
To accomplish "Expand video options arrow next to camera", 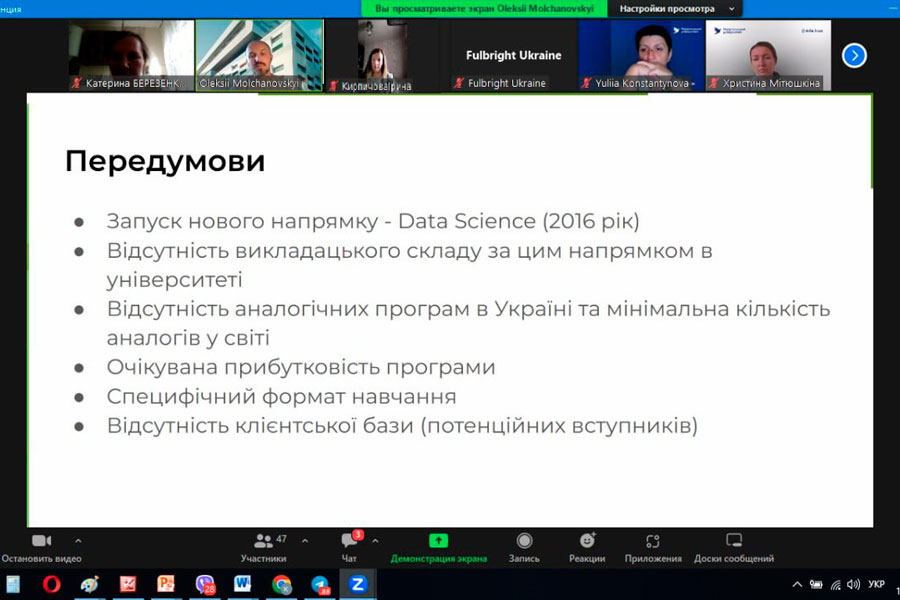I will pyautogui.click(x=78, y=541).
